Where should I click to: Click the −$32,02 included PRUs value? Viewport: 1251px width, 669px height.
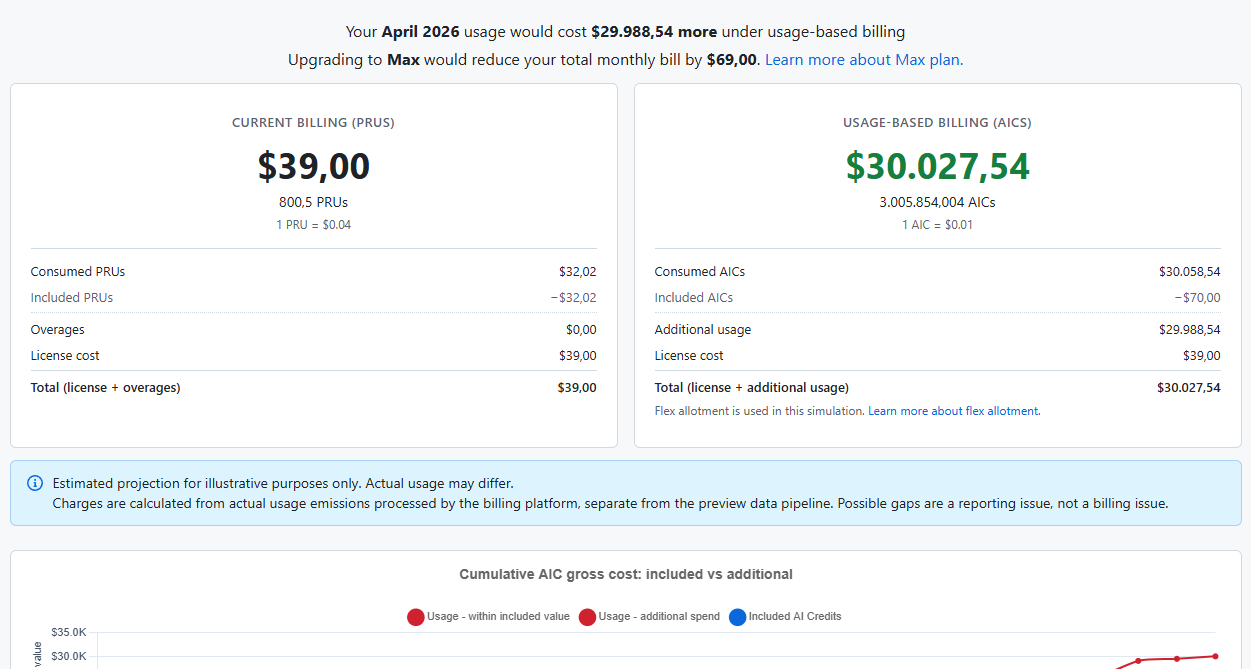(x=573, y=298)
